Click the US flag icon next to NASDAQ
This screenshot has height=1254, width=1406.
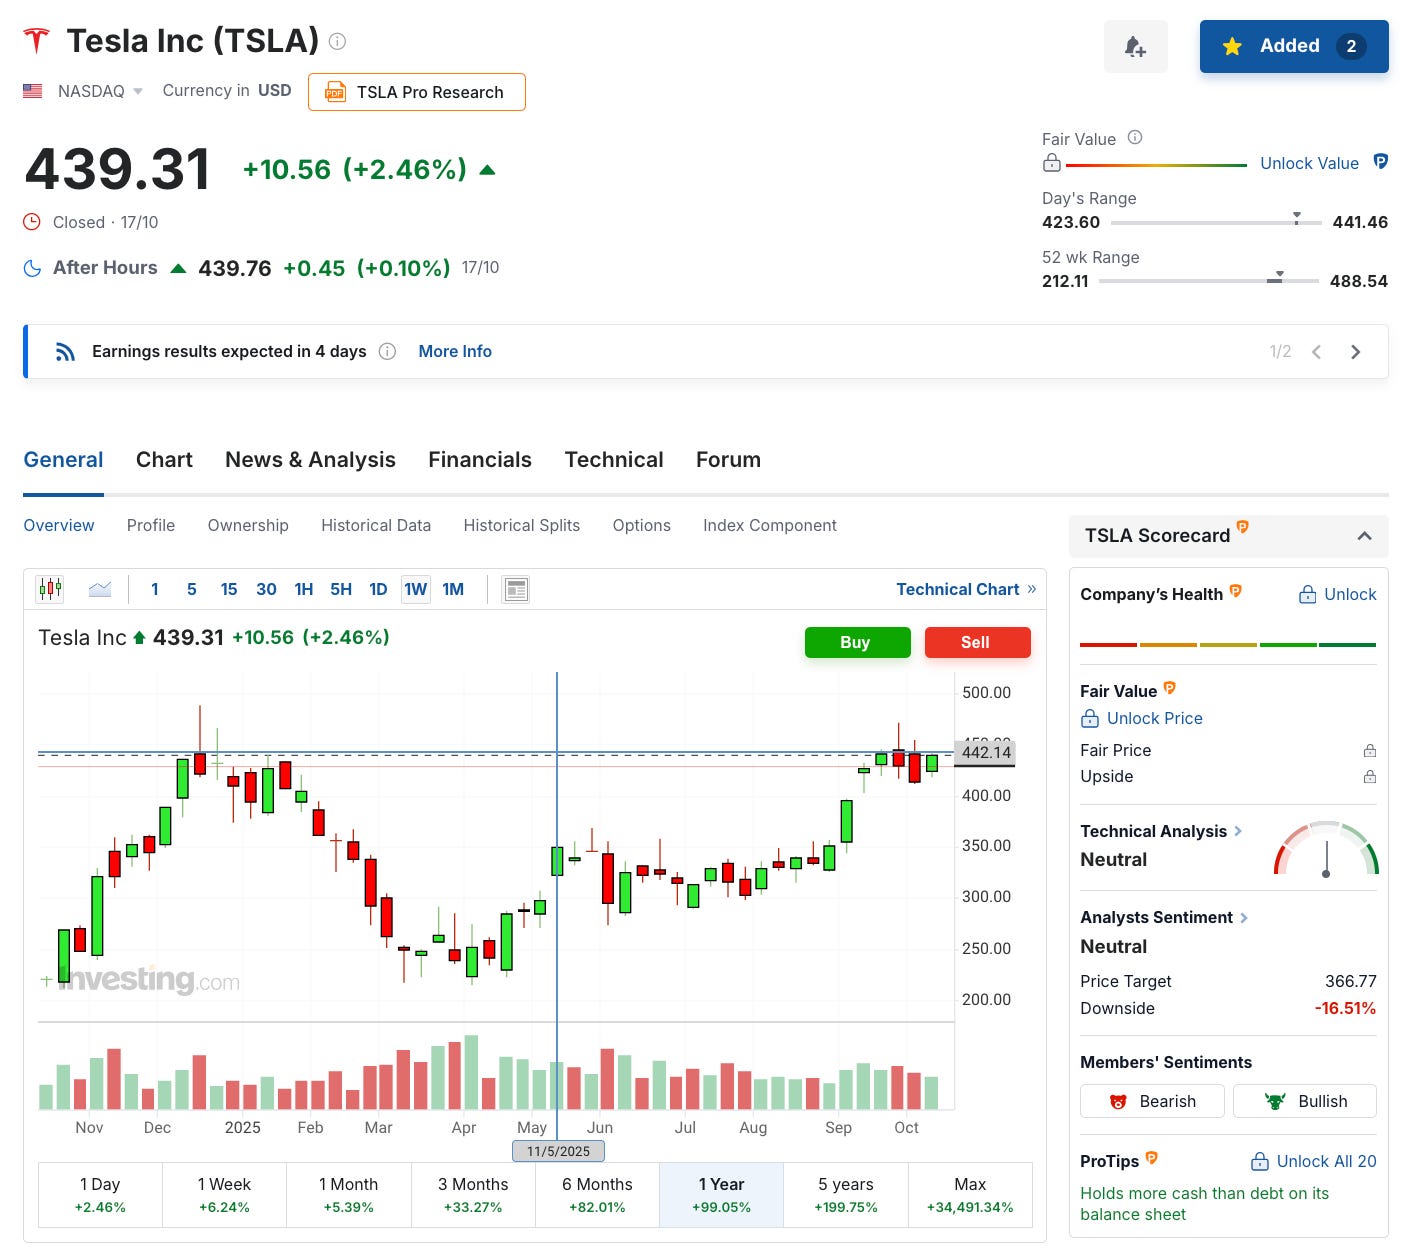point(33,91)
